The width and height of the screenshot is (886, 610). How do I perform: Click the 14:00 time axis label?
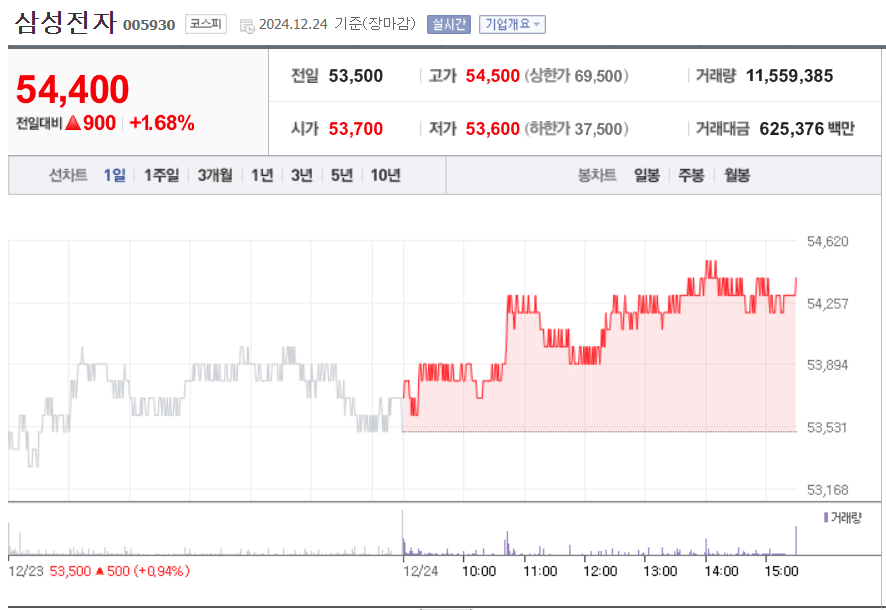click(721, 571)
